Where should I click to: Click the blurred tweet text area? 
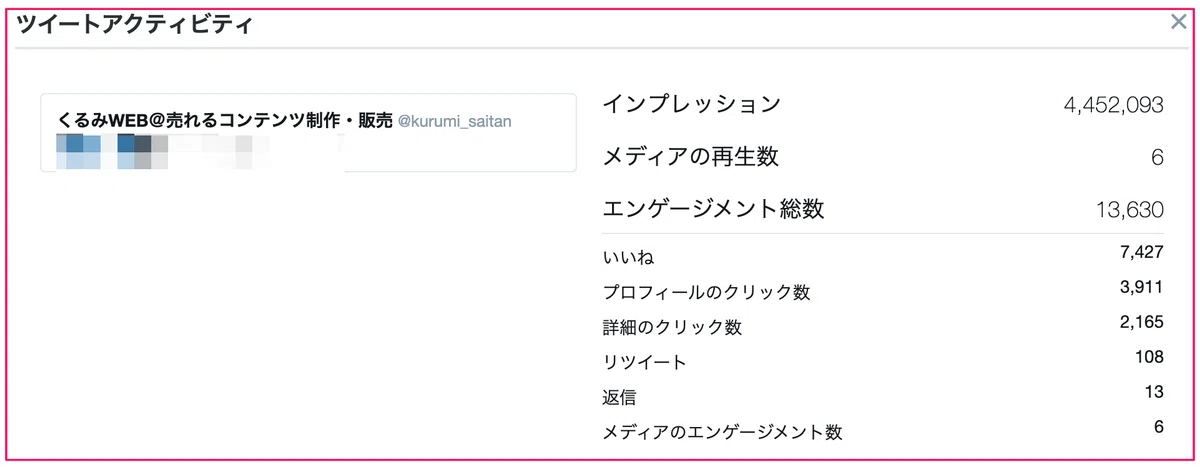[200, 151]
